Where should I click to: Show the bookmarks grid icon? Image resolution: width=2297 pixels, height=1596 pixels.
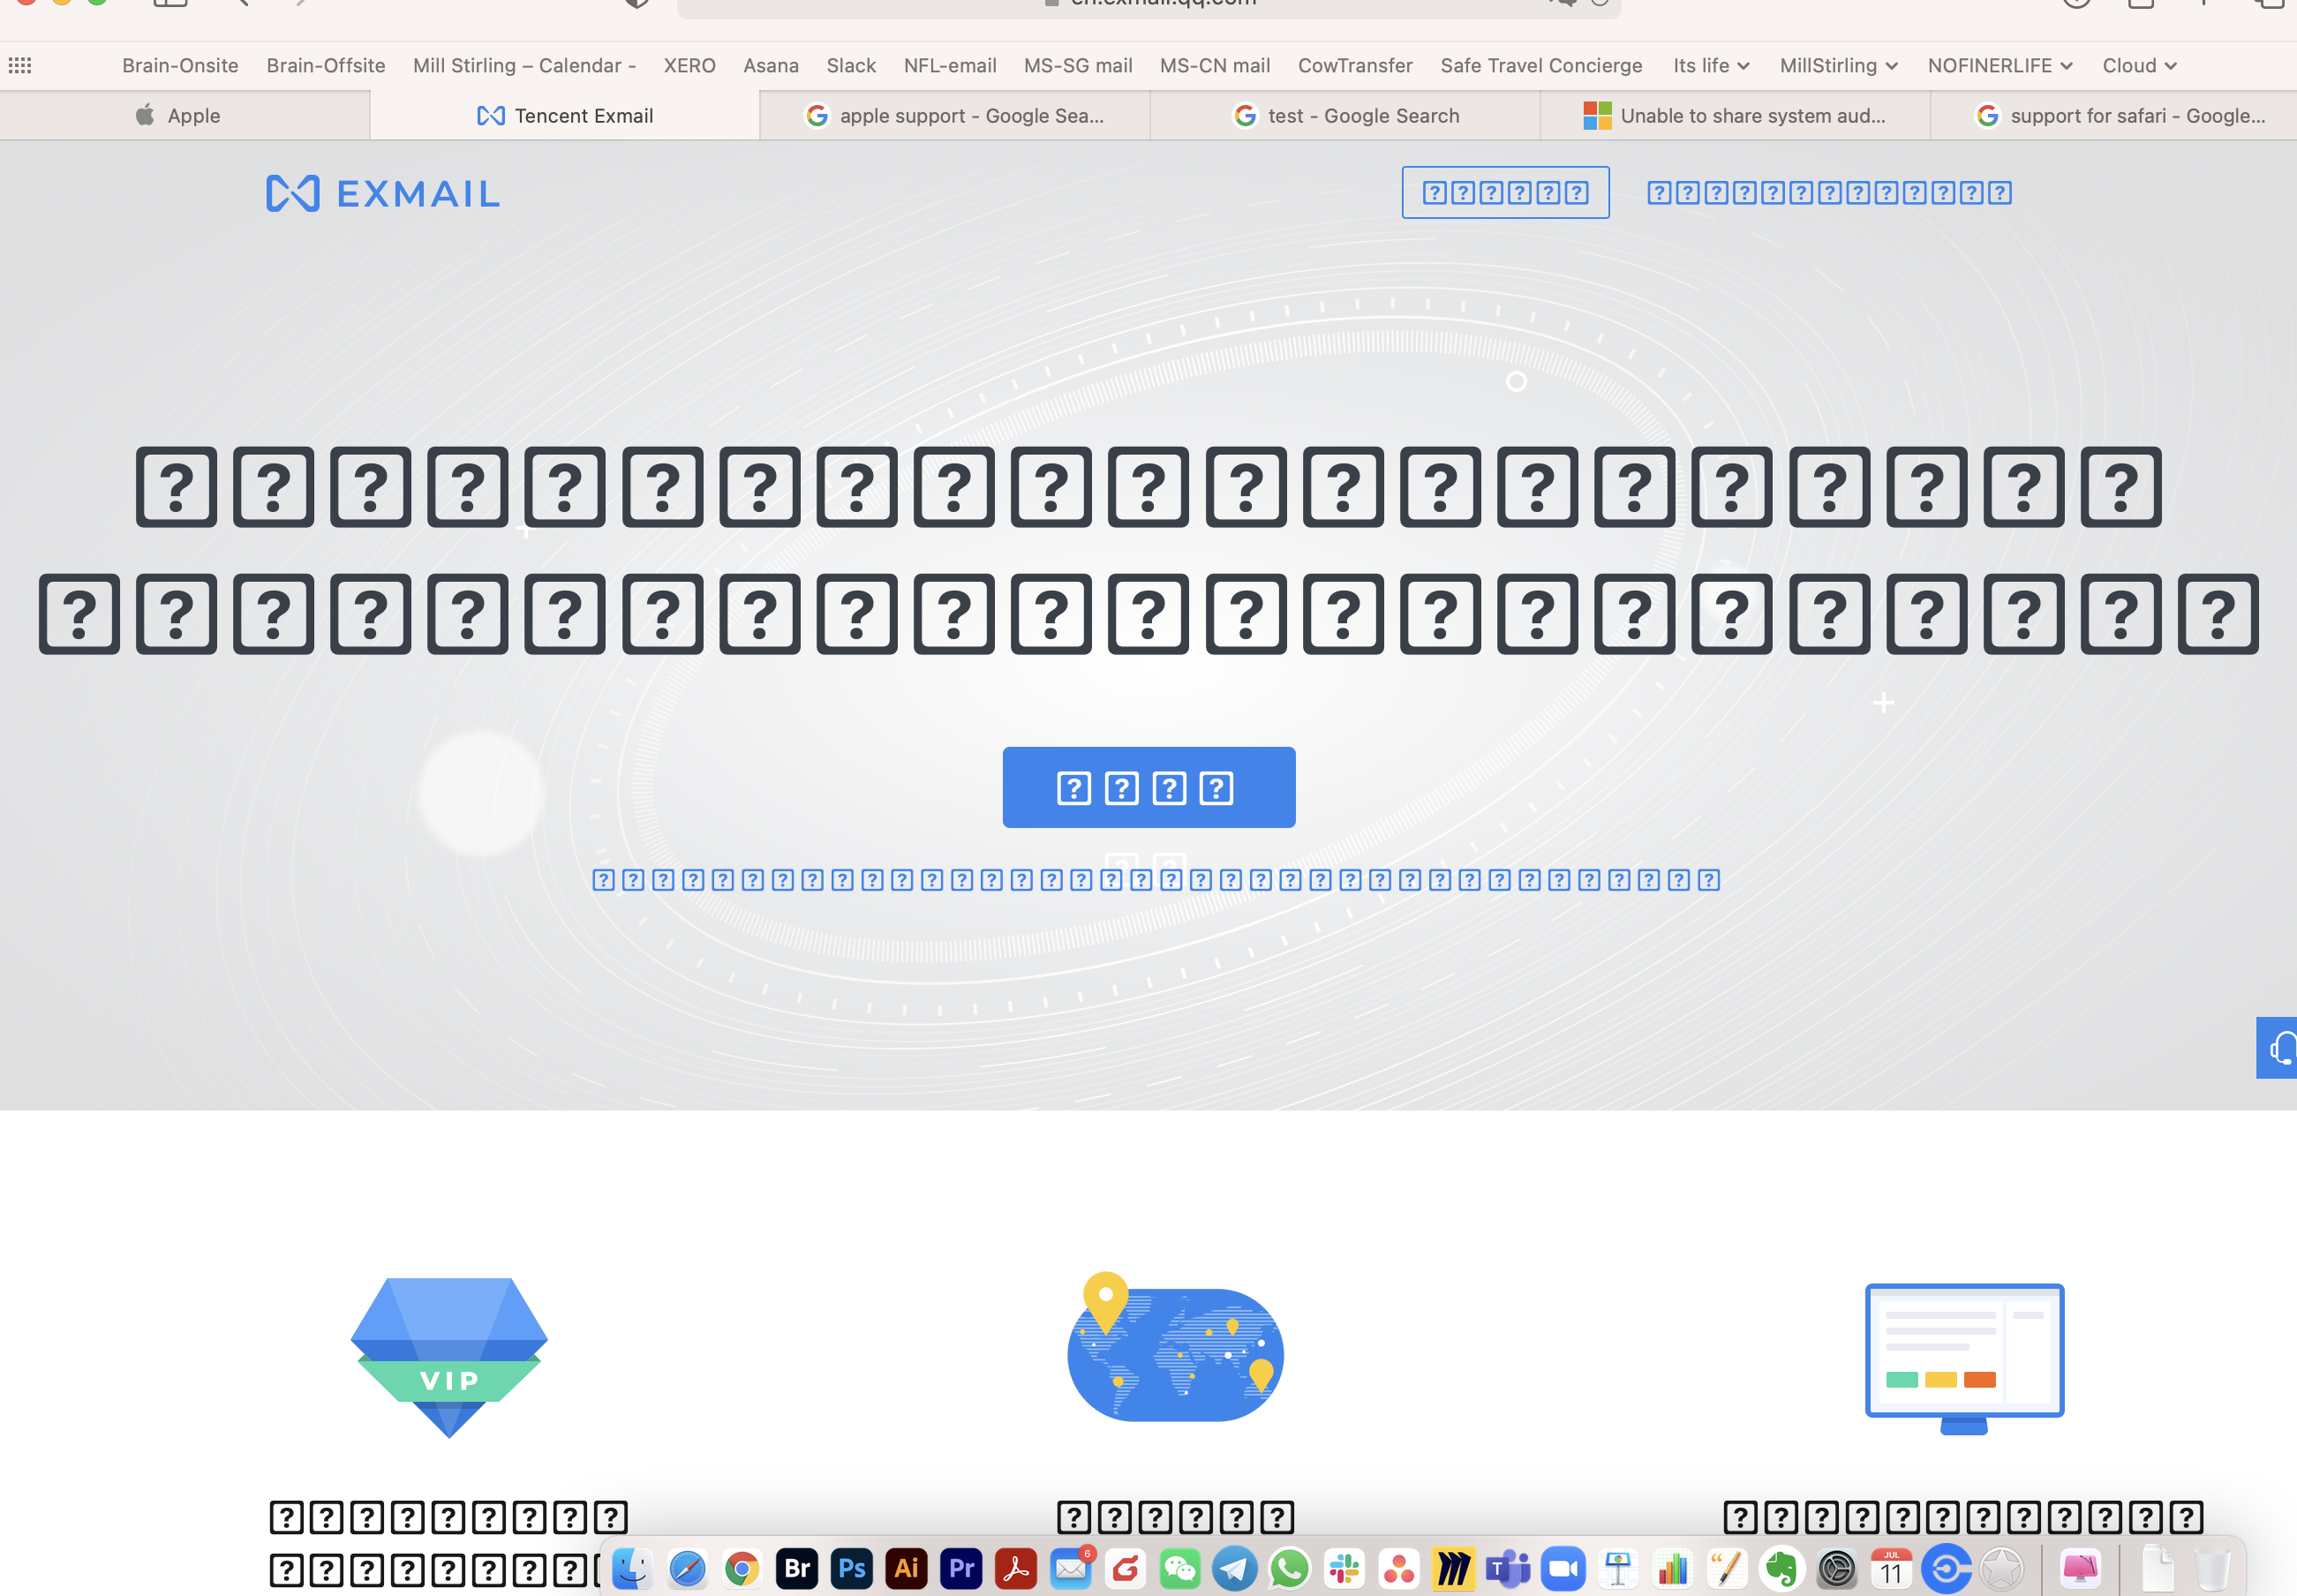click(20, 66)
